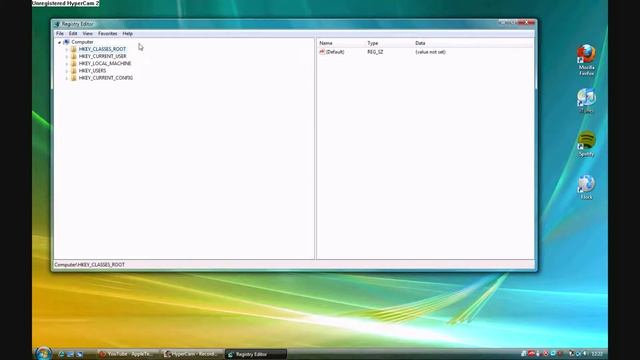Click the HKEY_USERS folder icon
Viewport: 640px width, 360px height.
pos(74,71)
